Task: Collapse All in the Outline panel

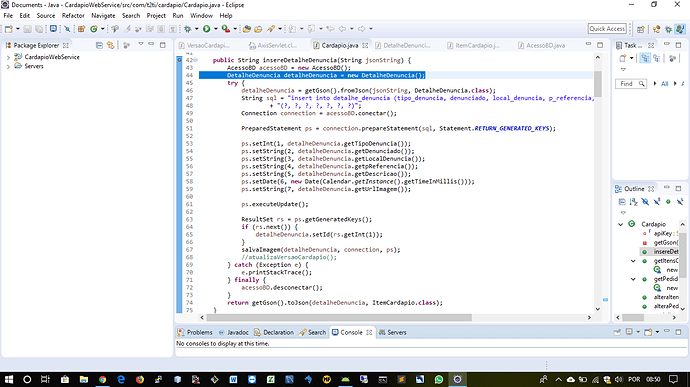Action: click(x=622, y=202)
